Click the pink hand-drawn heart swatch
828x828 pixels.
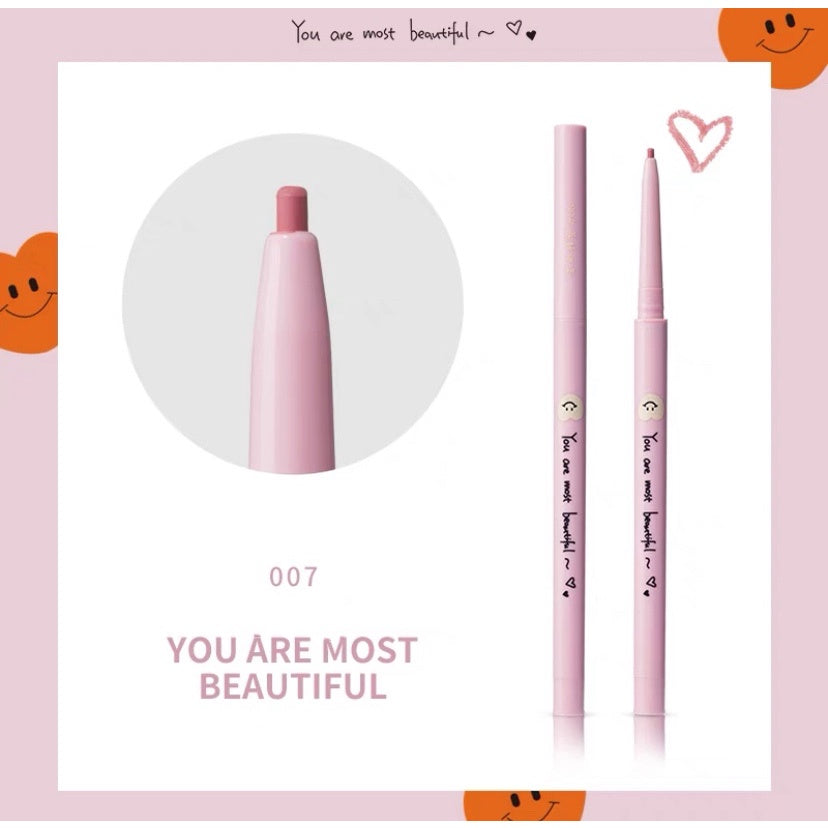tap(700, 141)
